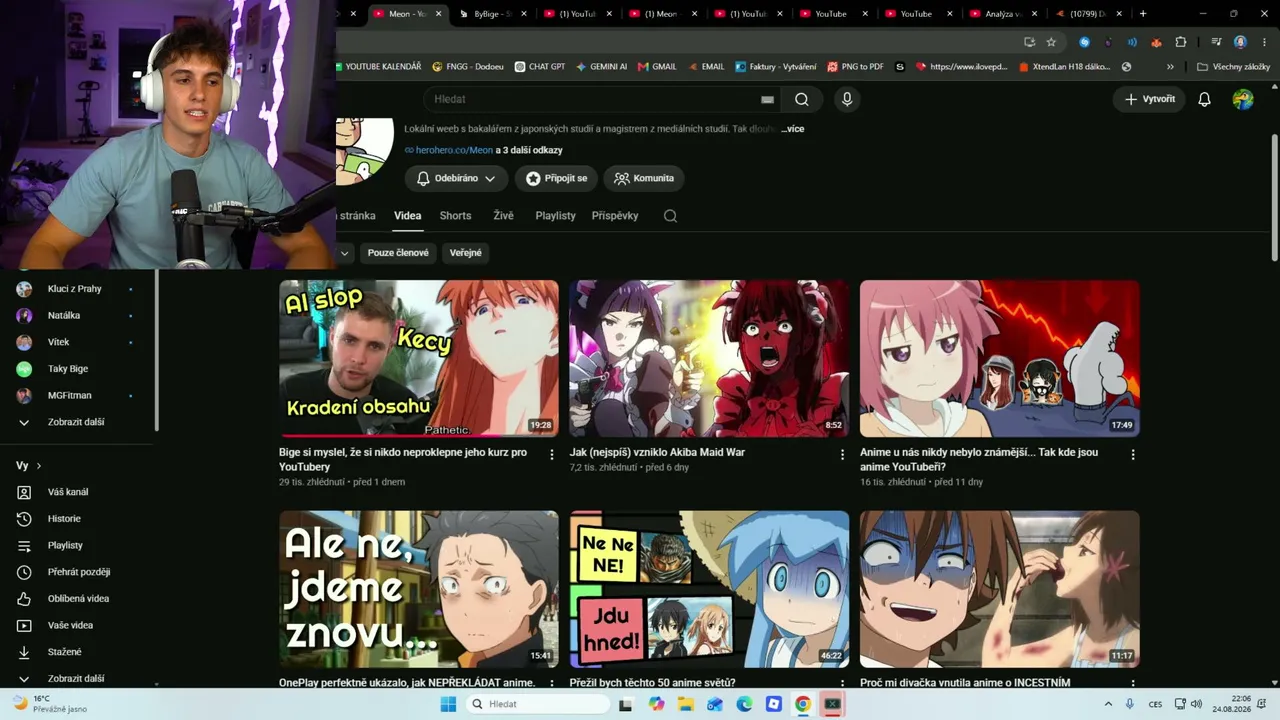1280x720 pixels.
Task: Open options menu for 'OnePlay perfektně ukázalo' video
Action: point(551,684)
